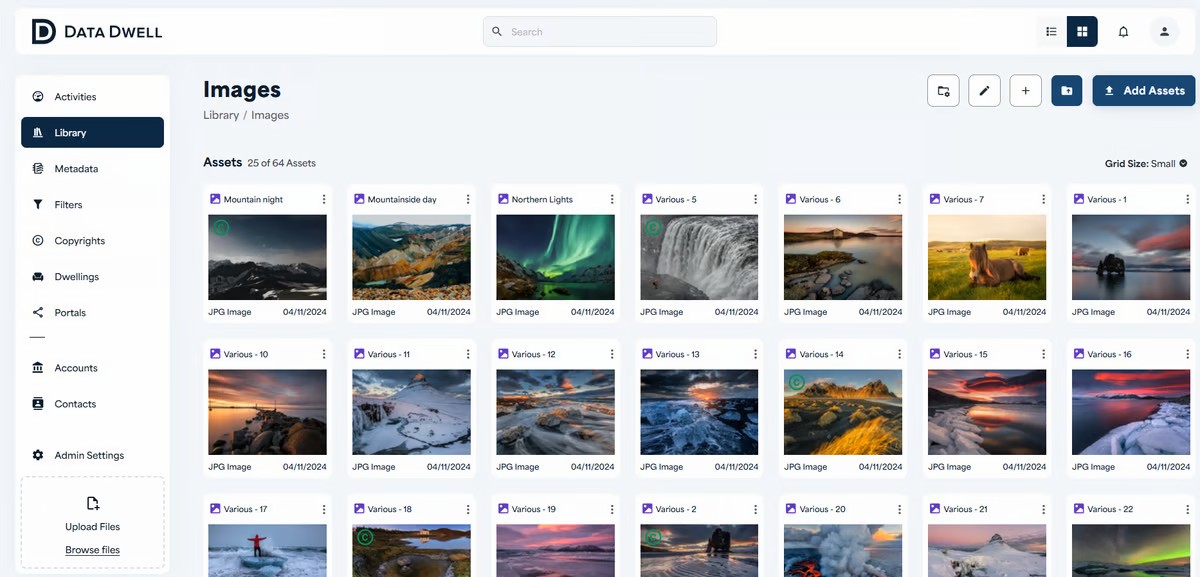
Task: Open the three-dot menu on Various - 16
Action: 1187,354
